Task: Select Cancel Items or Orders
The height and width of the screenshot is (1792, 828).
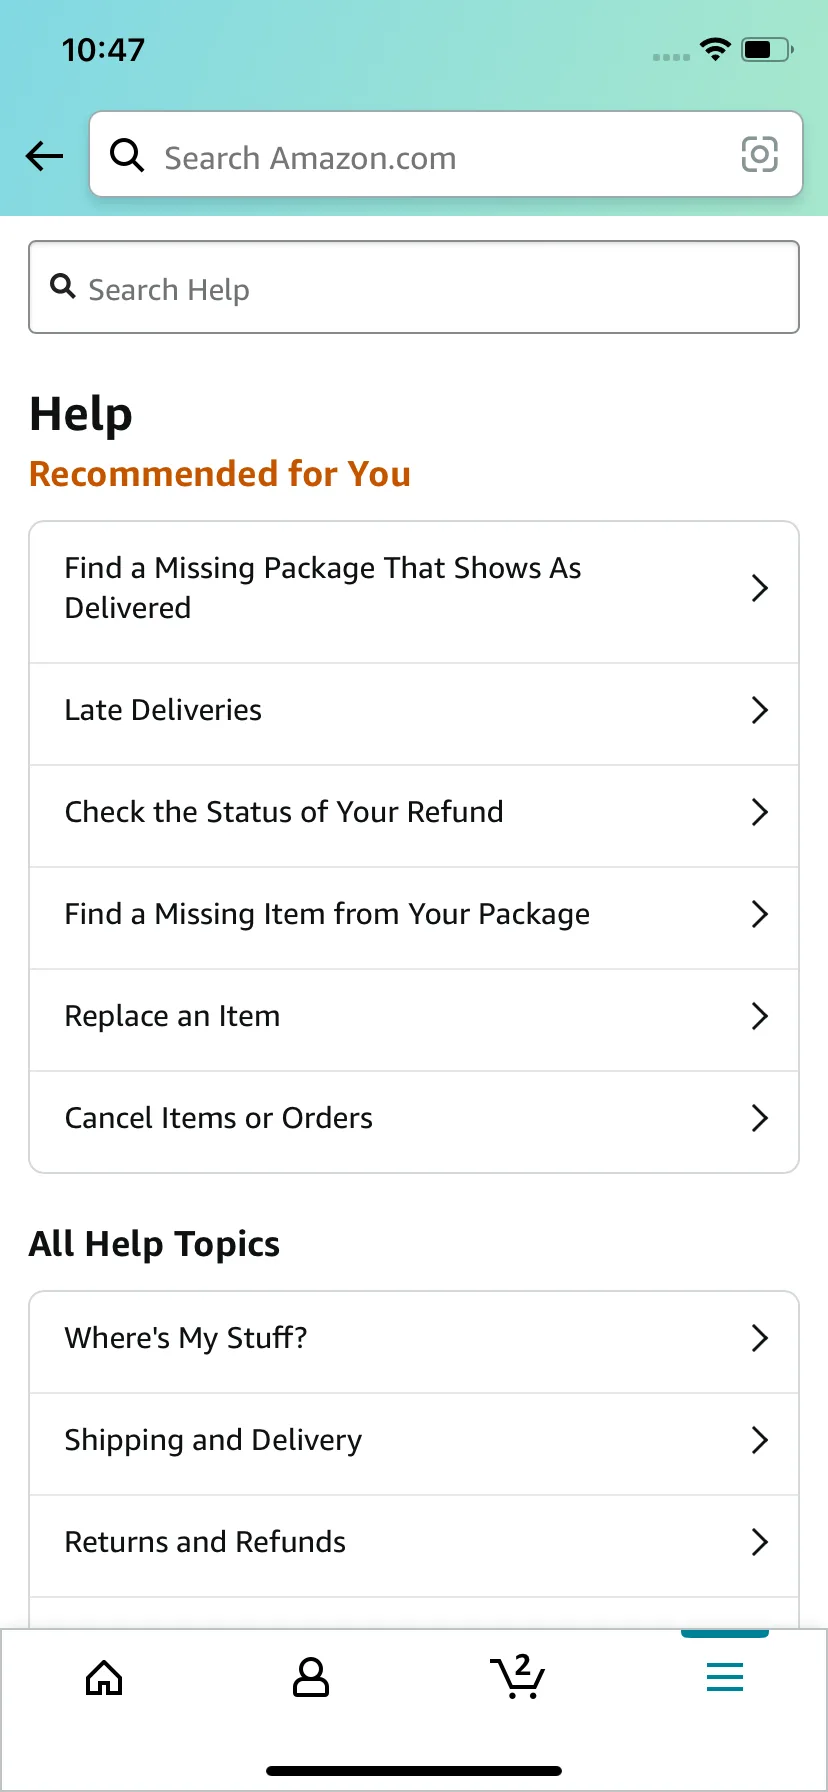Action: coord(219,1118)
